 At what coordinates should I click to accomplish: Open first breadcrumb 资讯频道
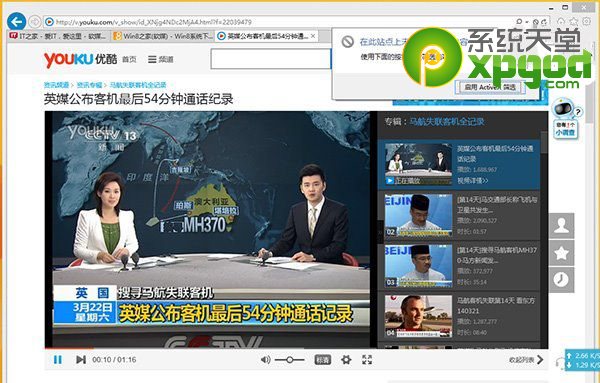(x=56, y=85)
